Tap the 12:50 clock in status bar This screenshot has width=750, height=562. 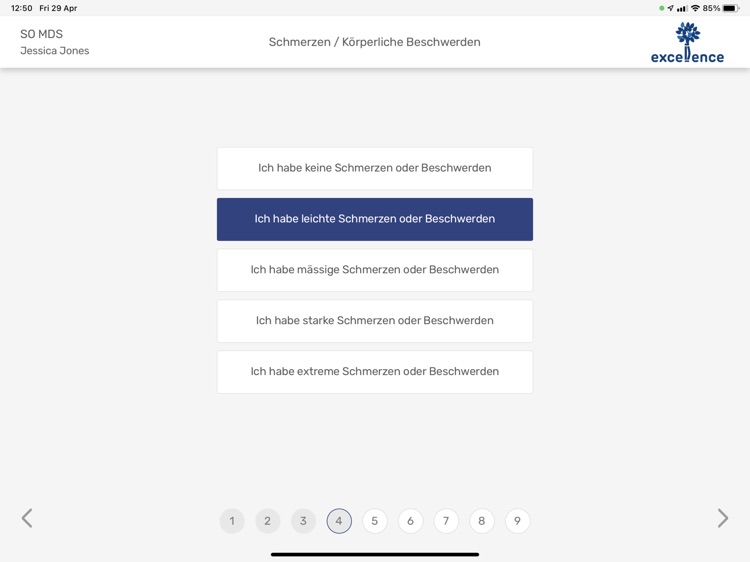(x=22, y=8)
